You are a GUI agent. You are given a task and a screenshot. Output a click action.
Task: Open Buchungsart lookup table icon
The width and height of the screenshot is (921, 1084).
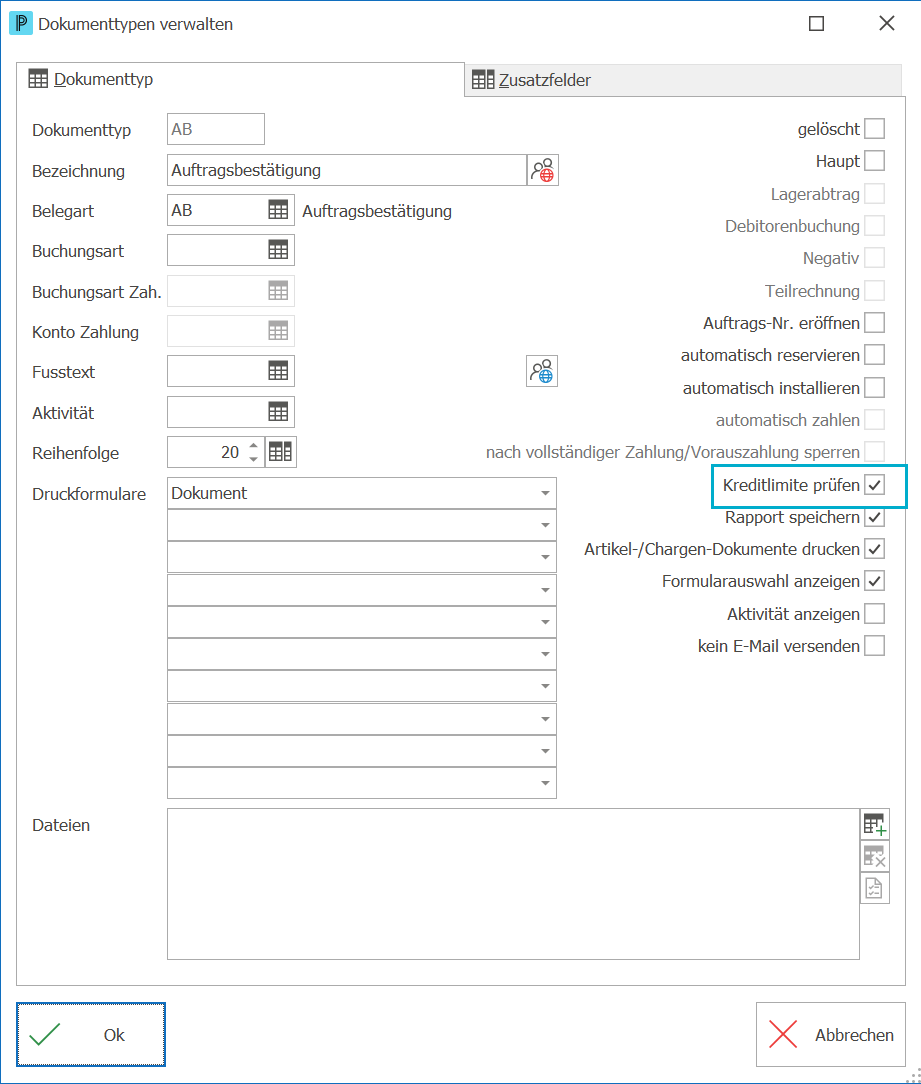(x=278, y=250)
